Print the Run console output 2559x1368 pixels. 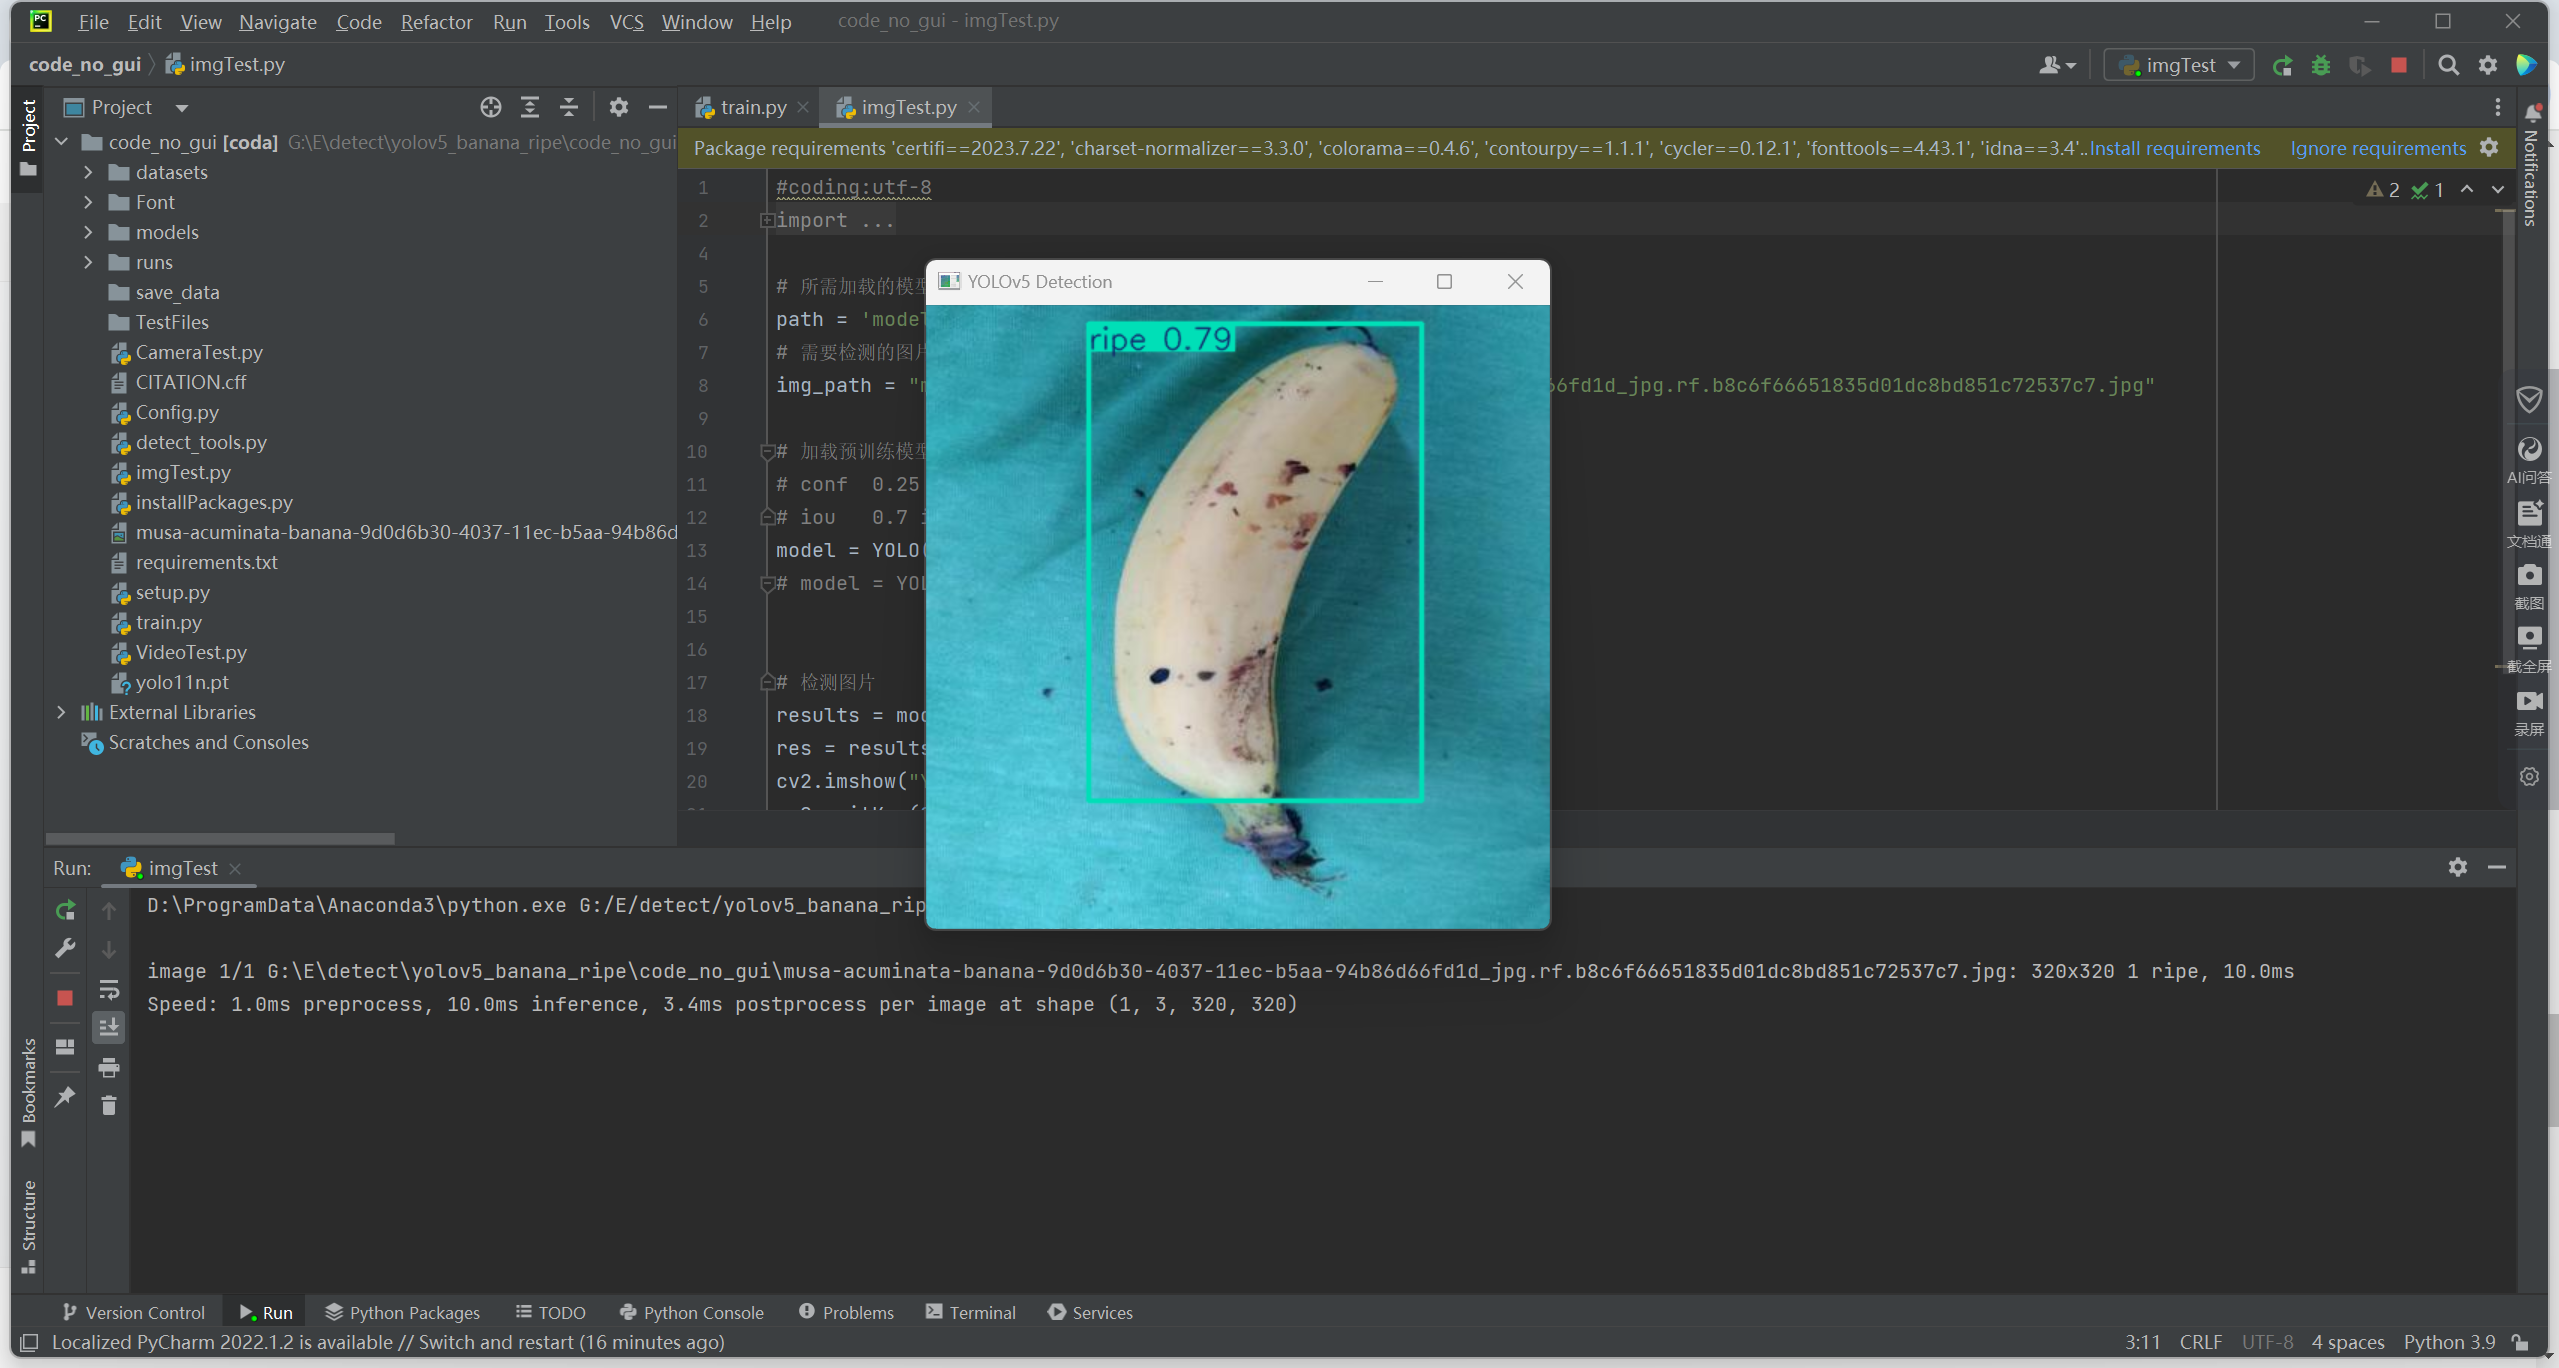(x=109, y=1067)
